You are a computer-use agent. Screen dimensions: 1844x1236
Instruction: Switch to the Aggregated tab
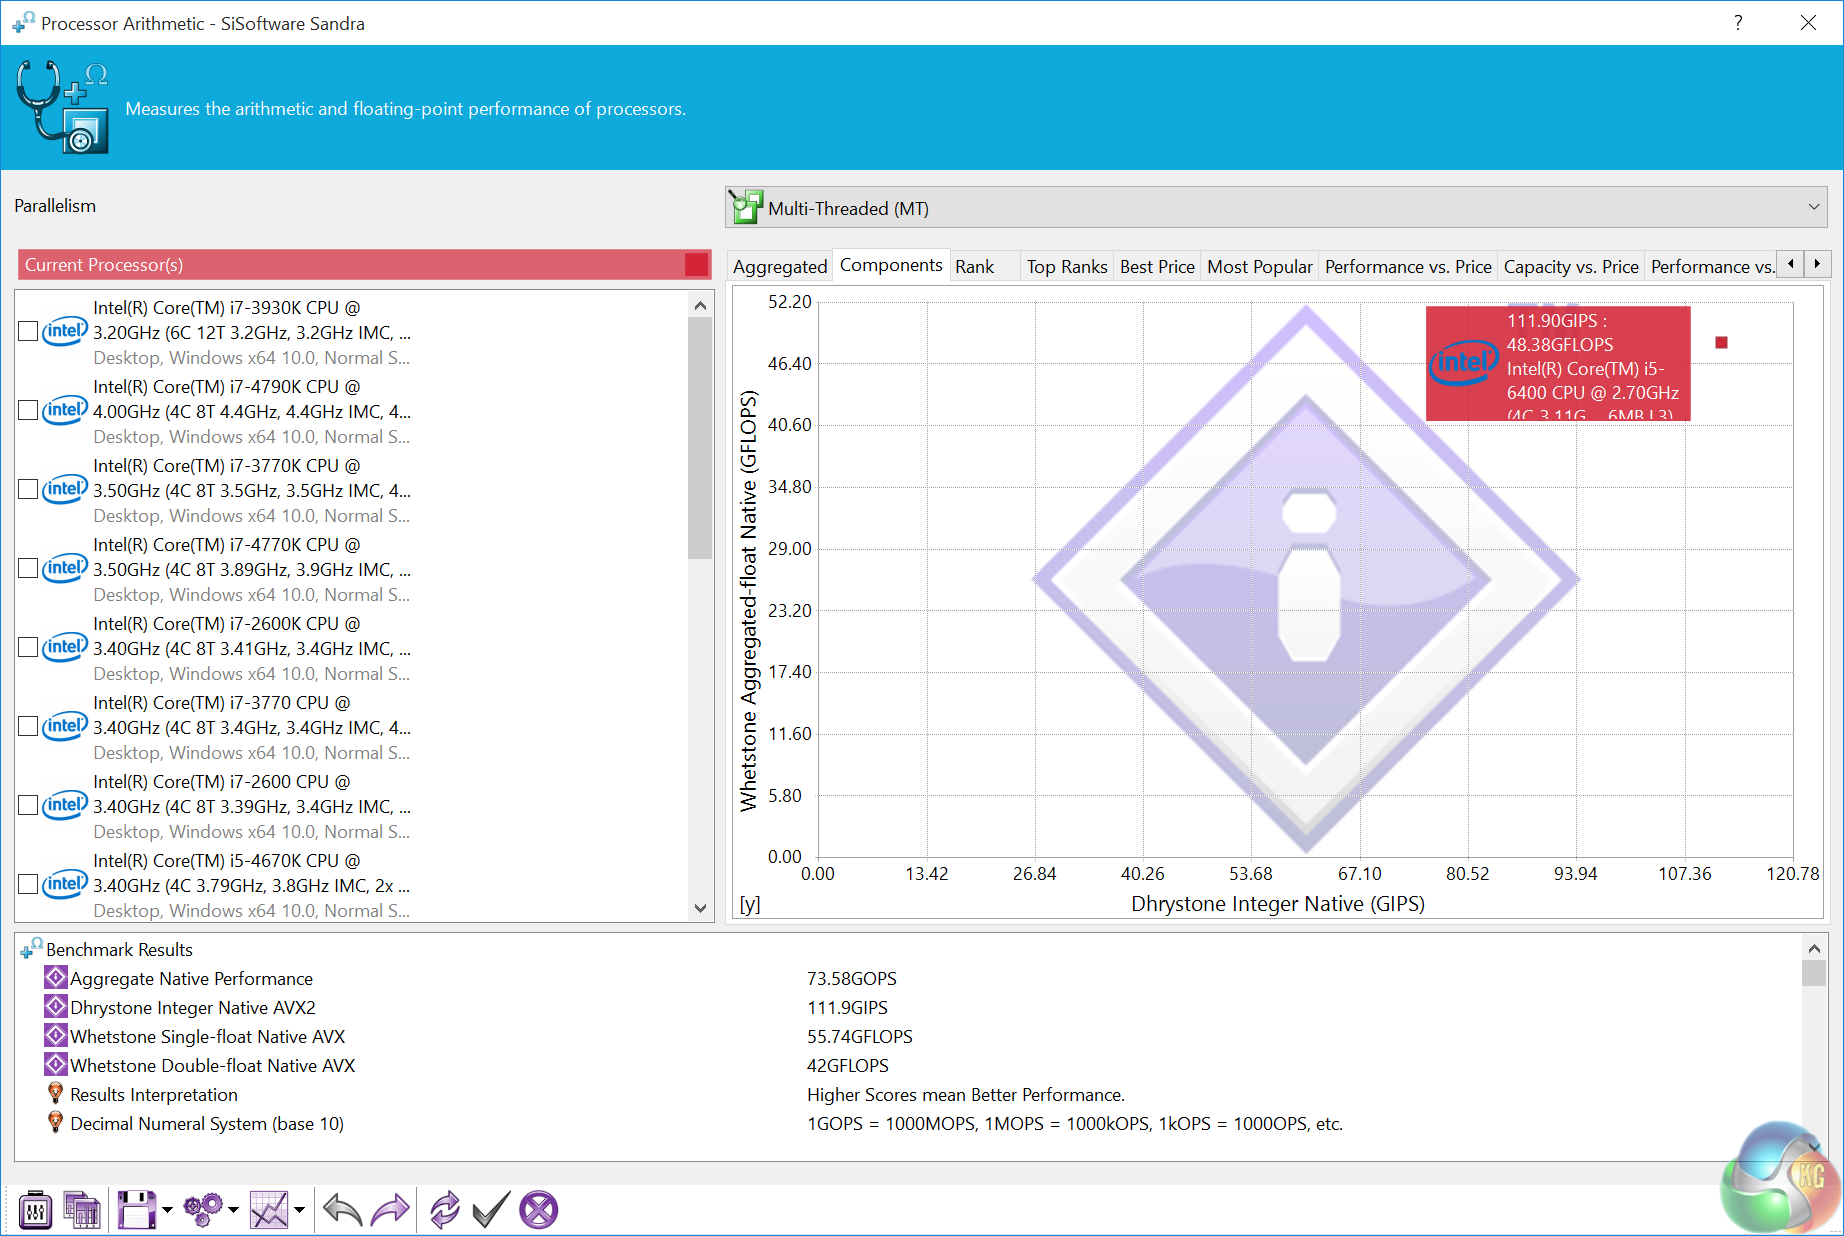(x=779, y=266)
